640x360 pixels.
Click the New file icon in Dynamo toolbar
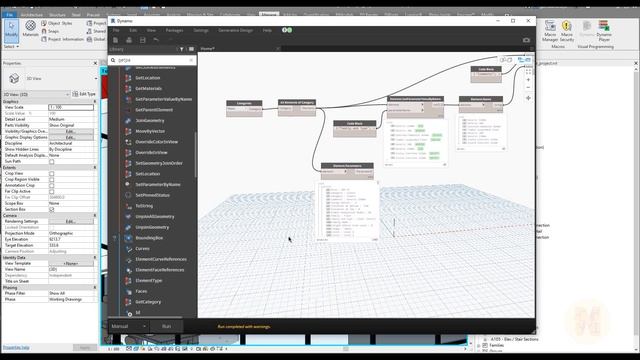116,40
